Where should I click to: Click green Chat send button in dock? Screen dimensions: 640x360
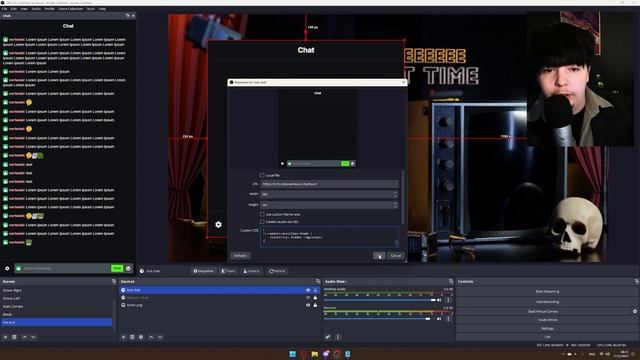(x=117, y=268)
